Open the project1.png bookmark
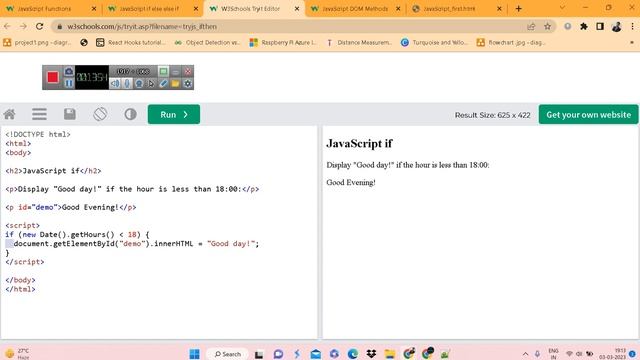 point(37,42)
